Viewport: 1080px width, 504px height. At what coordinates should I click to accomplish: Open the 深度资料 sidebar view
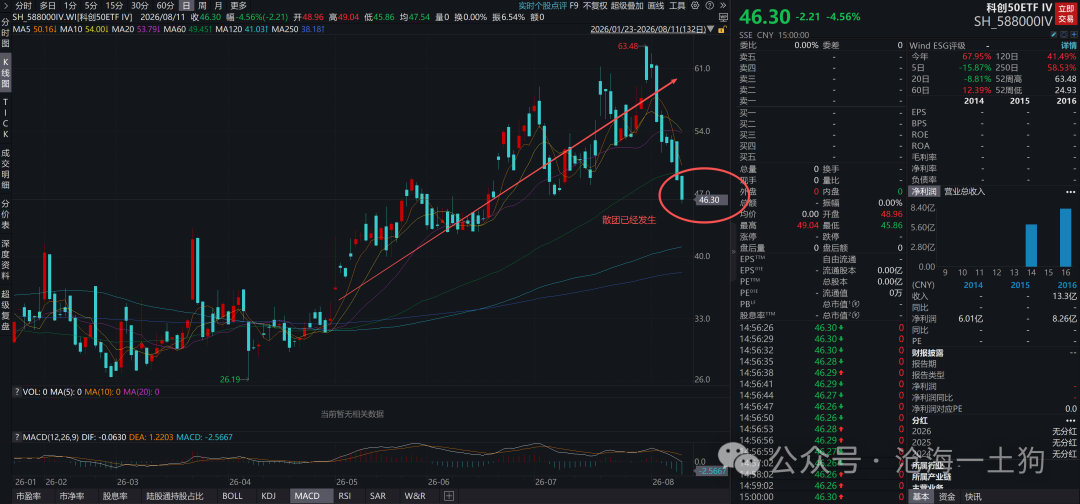click(6, 260)
